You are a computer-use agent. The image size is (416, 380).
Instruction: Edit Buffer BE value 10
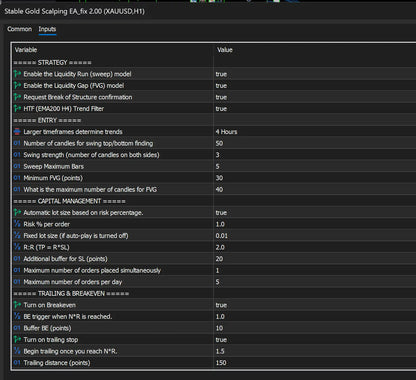[x=219, y=328]
